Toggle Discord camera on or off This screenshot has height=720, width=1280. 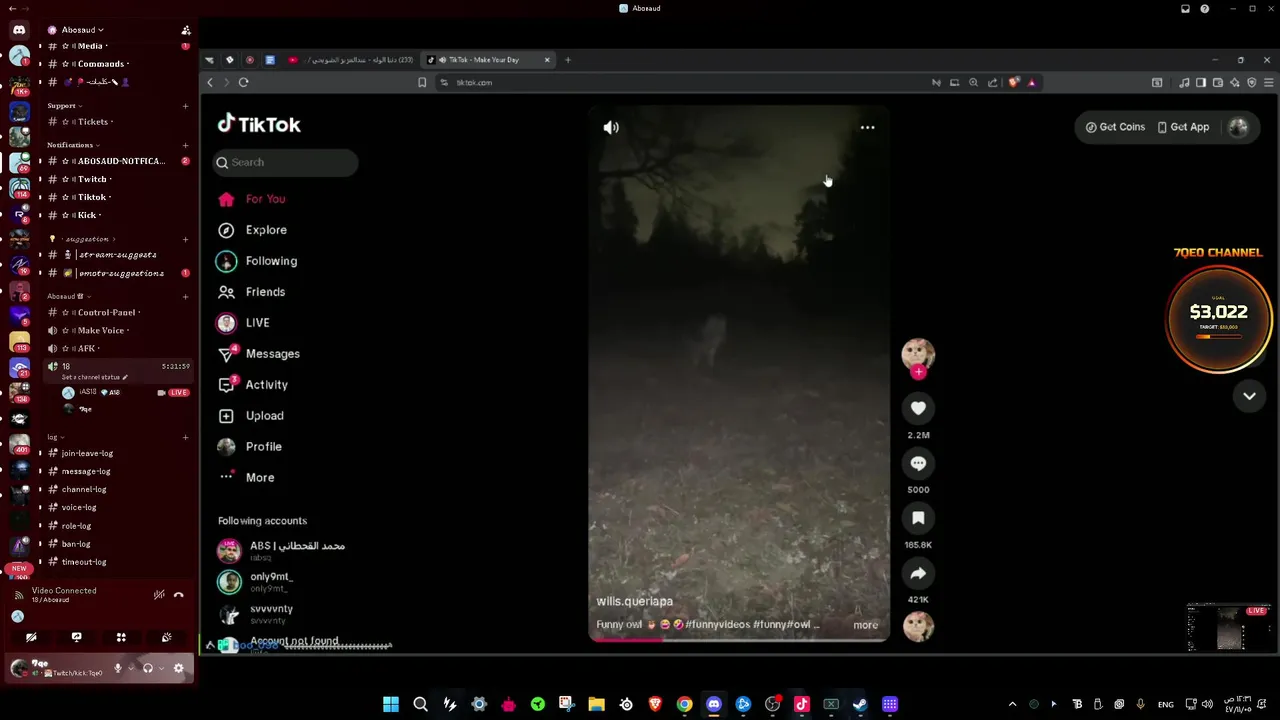coord(31,637)
